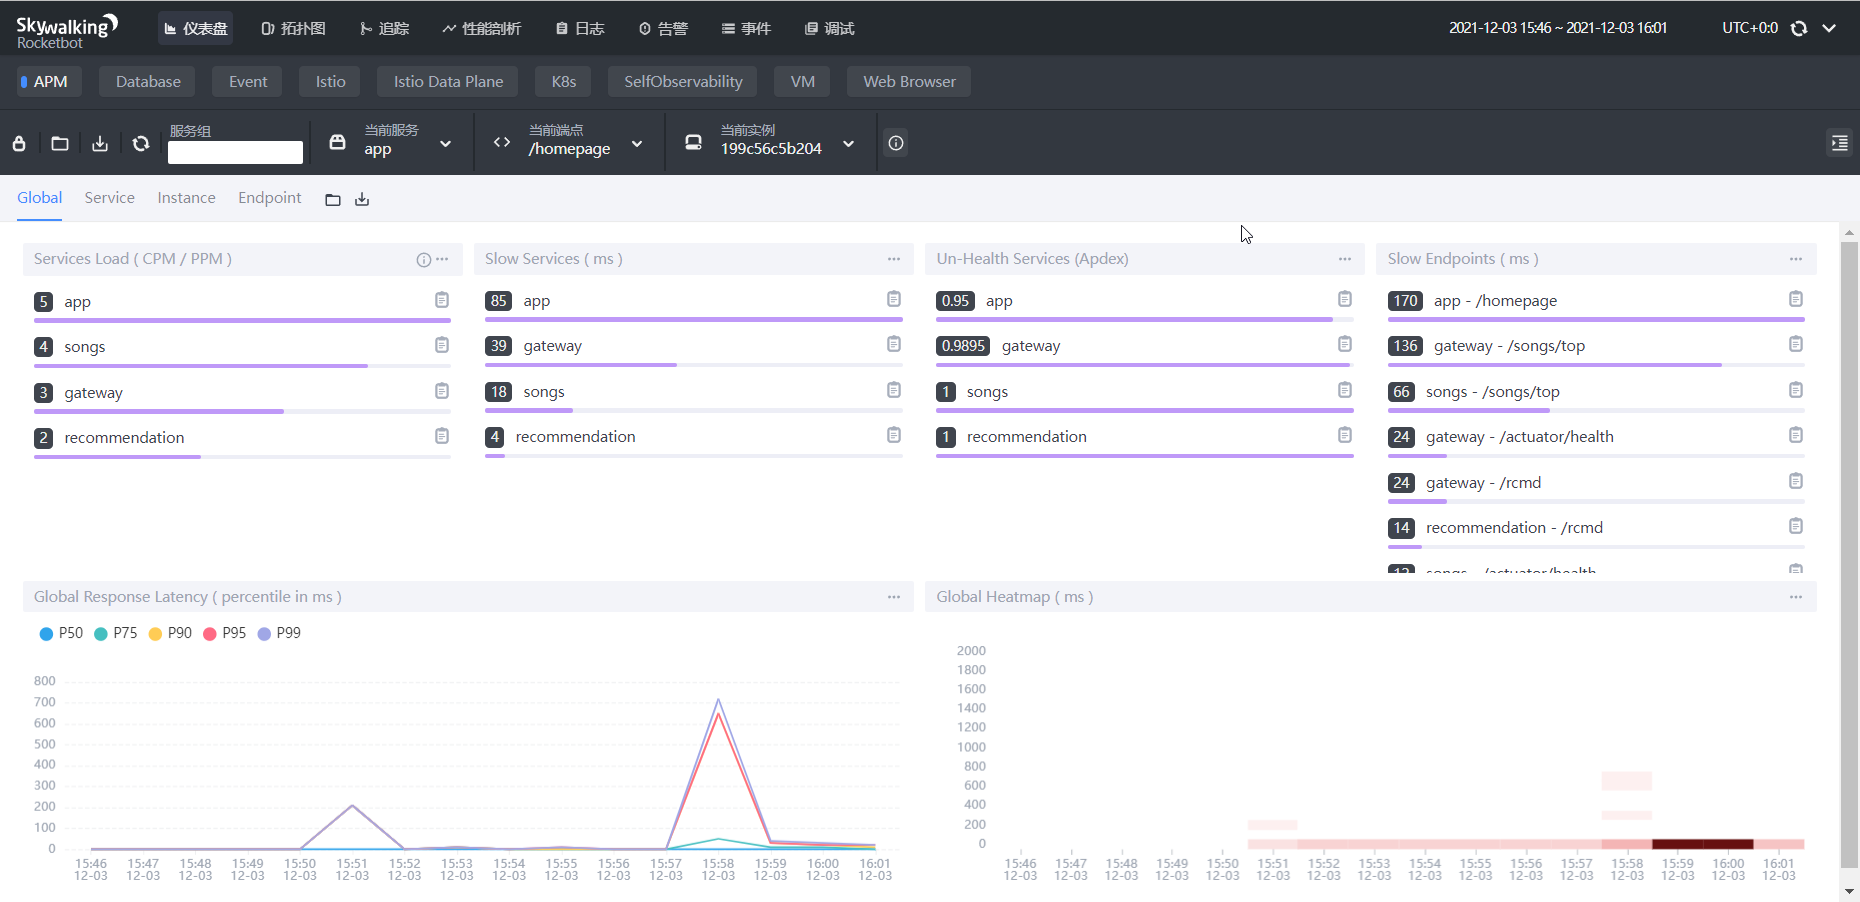Open the dashboard info tooltip icon
The image size is (1860, 902).
coord(895,143)
